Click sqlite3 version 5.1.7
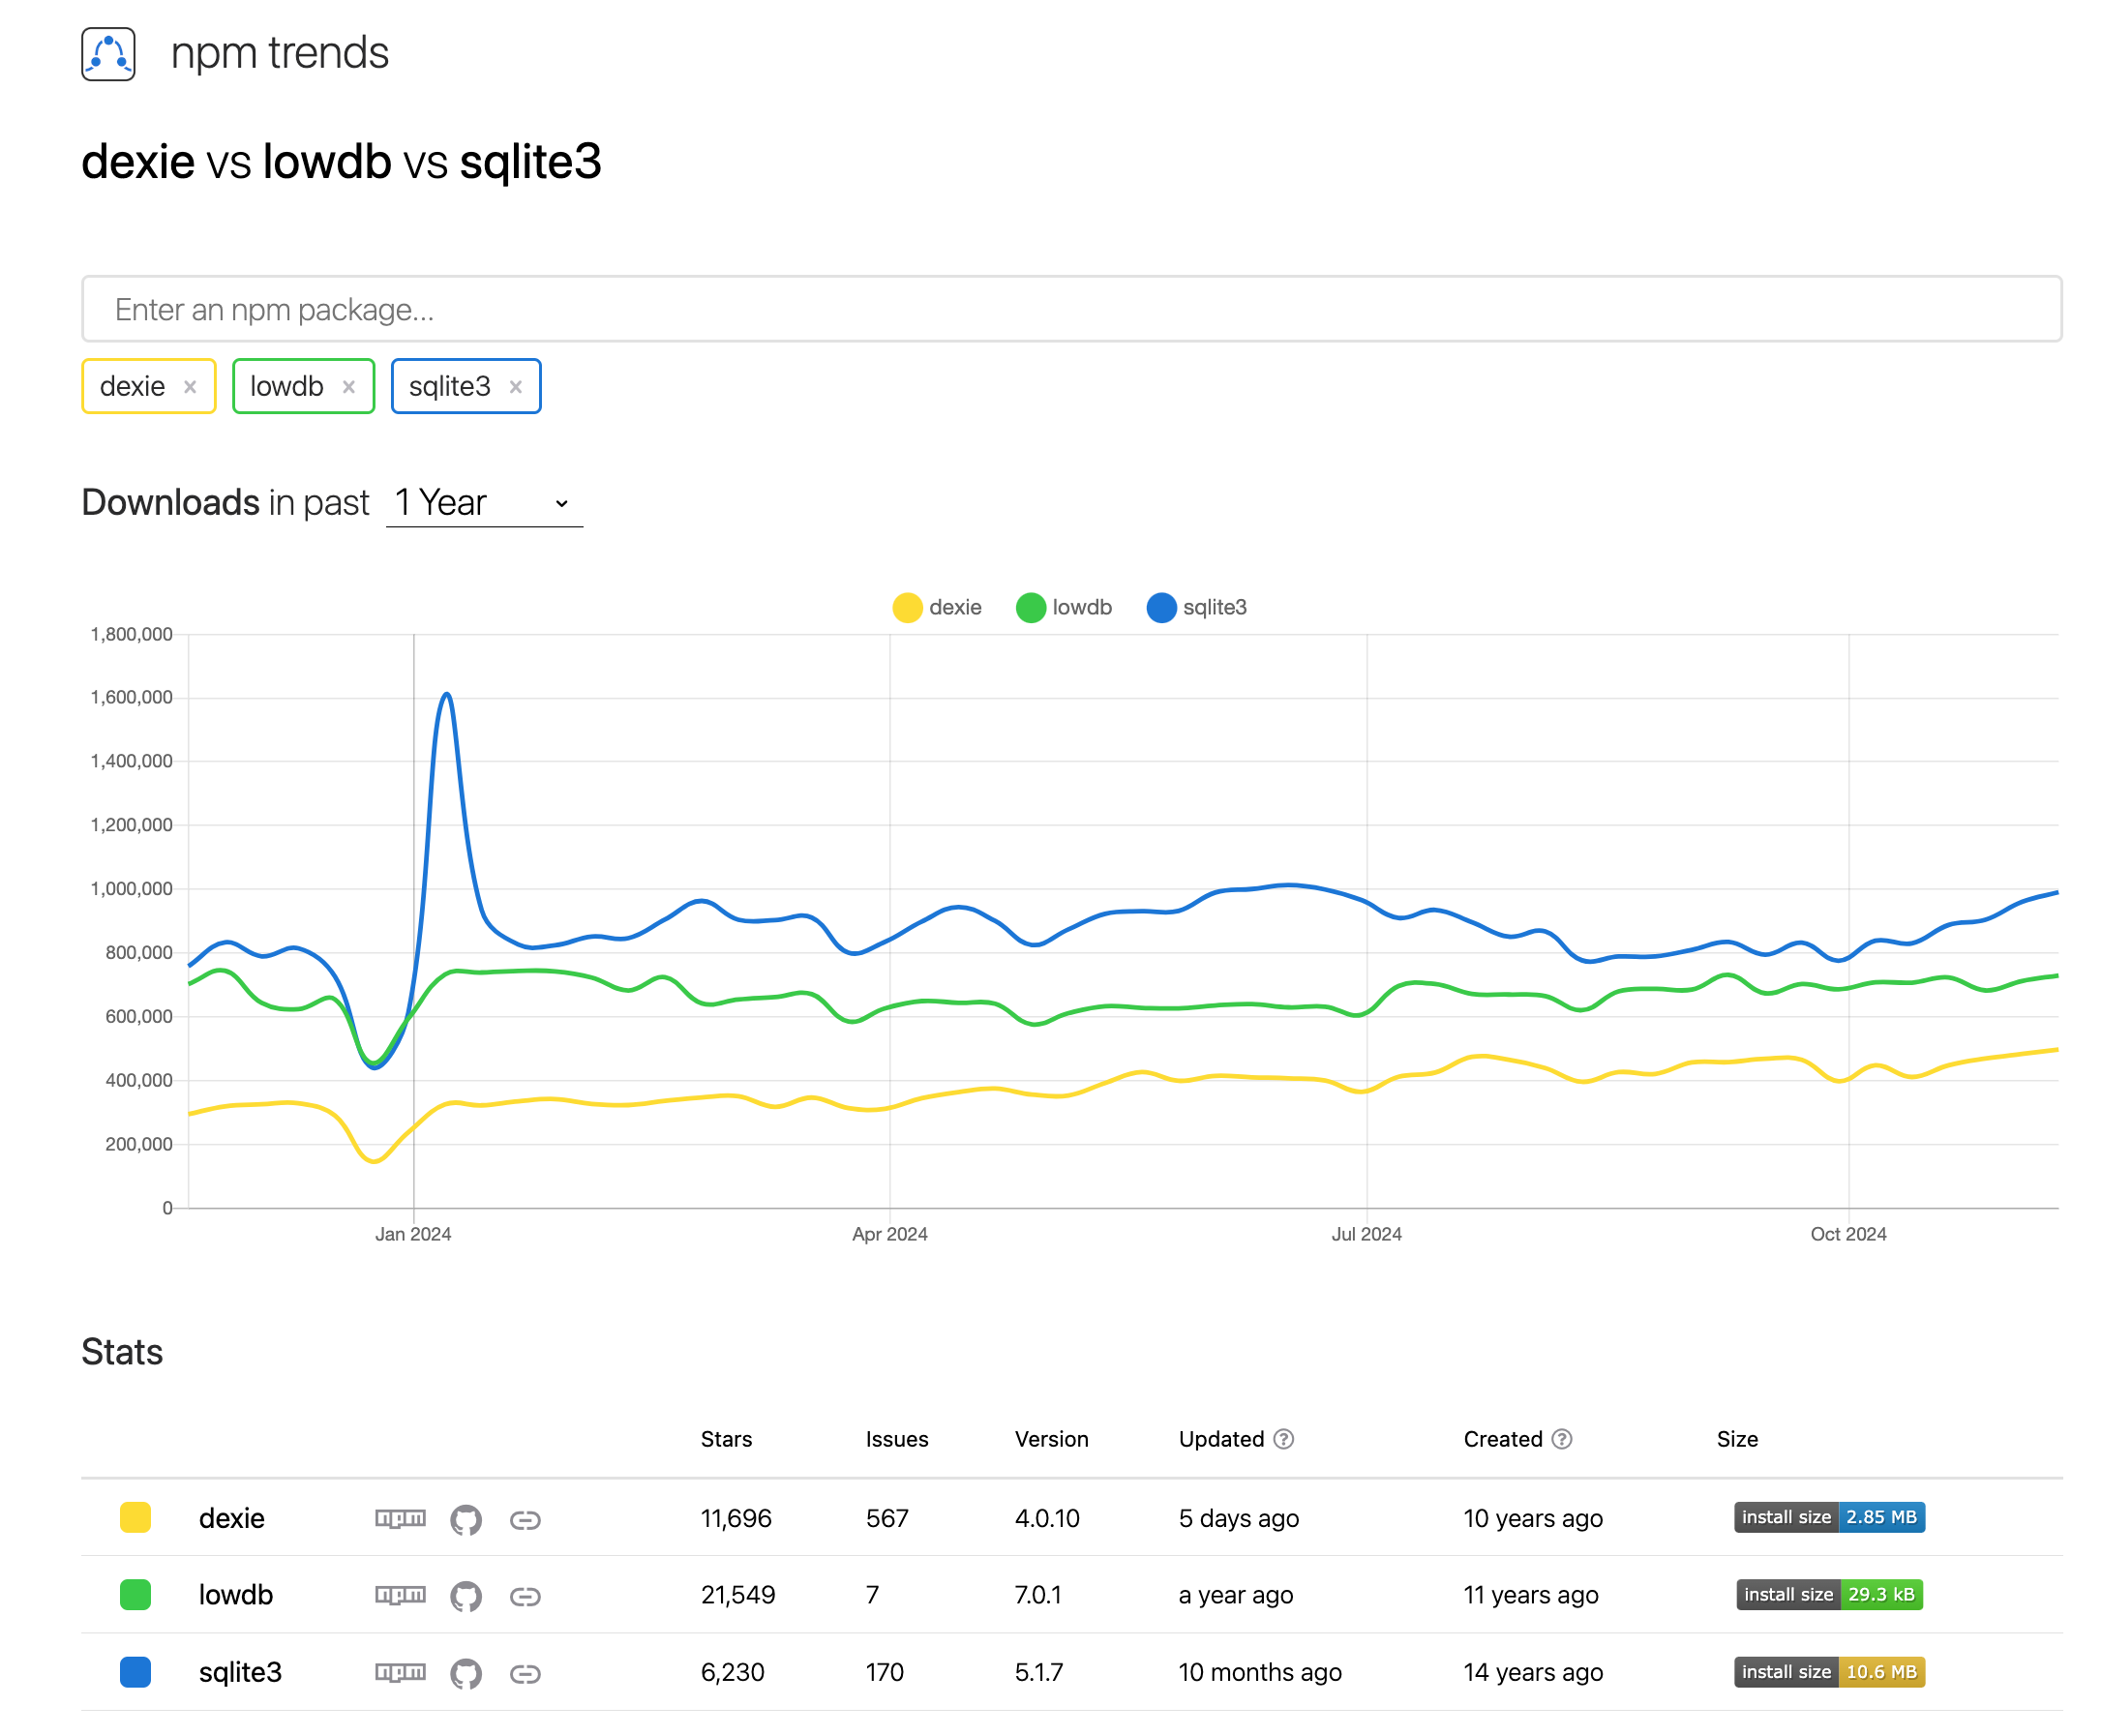This screenshot has width=2102, height=1736. [x=1039, y=1672]
